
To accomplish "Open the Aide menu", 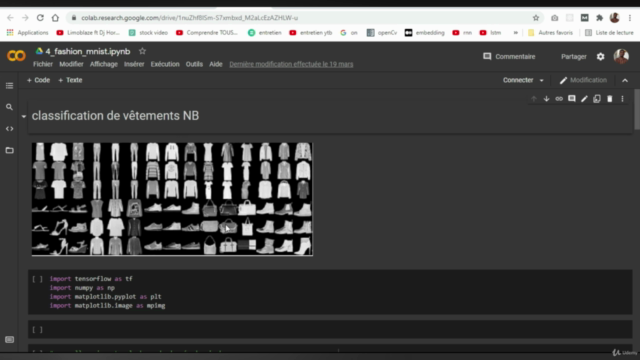I will [x=216, y=64].
